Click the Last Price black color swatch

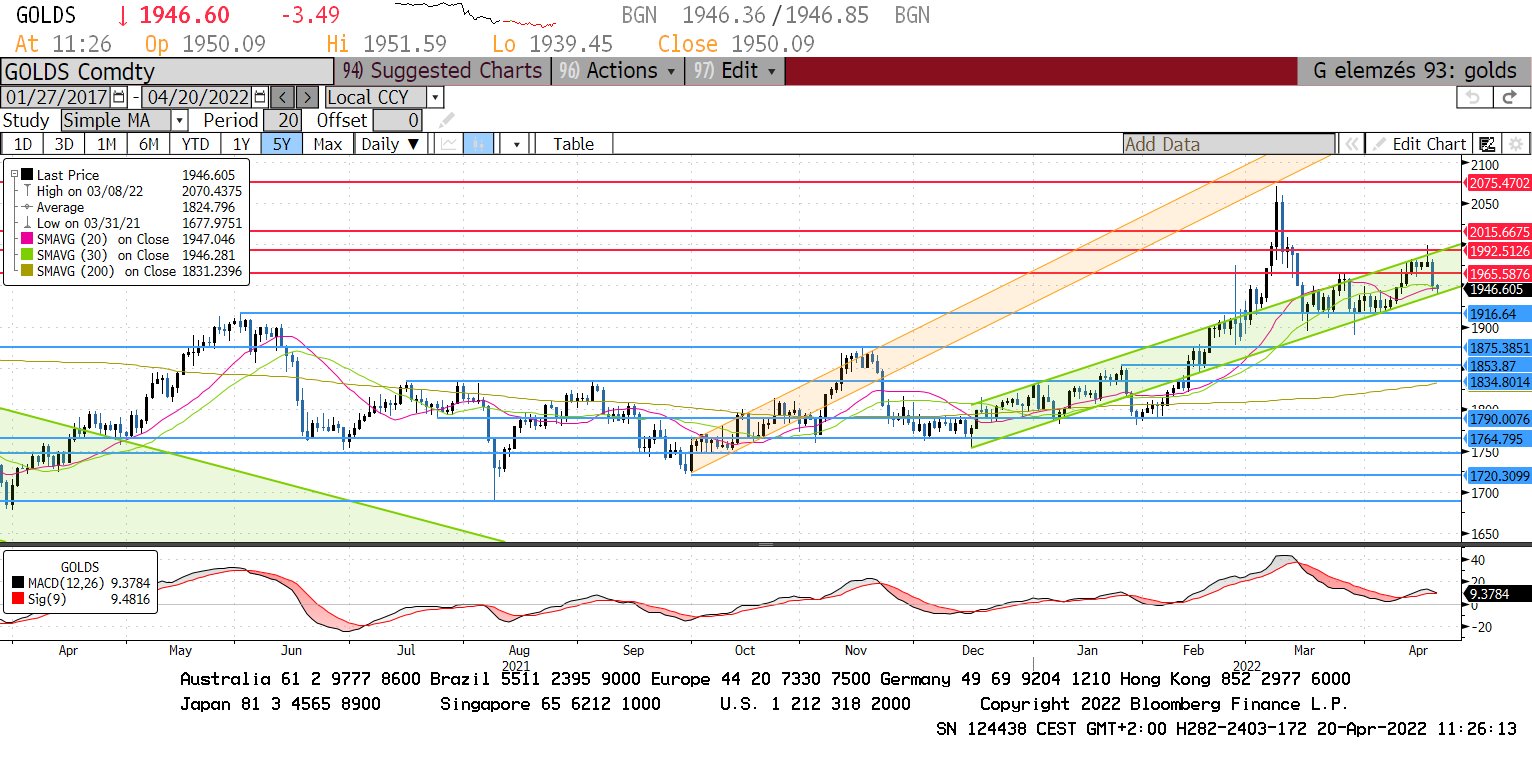pos(27,175)
